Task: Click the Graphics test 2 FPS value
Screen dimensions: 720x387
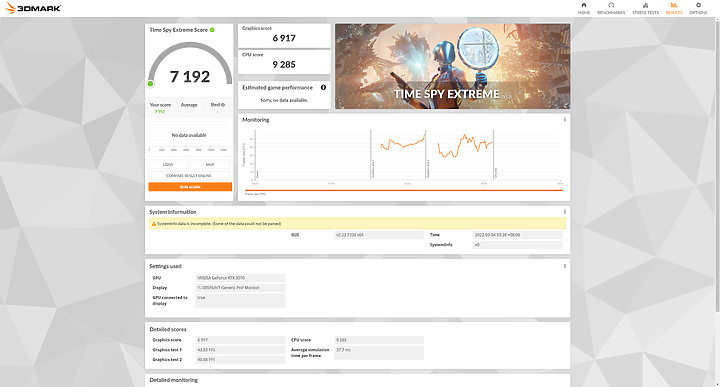Action: [x=240, y=359]
